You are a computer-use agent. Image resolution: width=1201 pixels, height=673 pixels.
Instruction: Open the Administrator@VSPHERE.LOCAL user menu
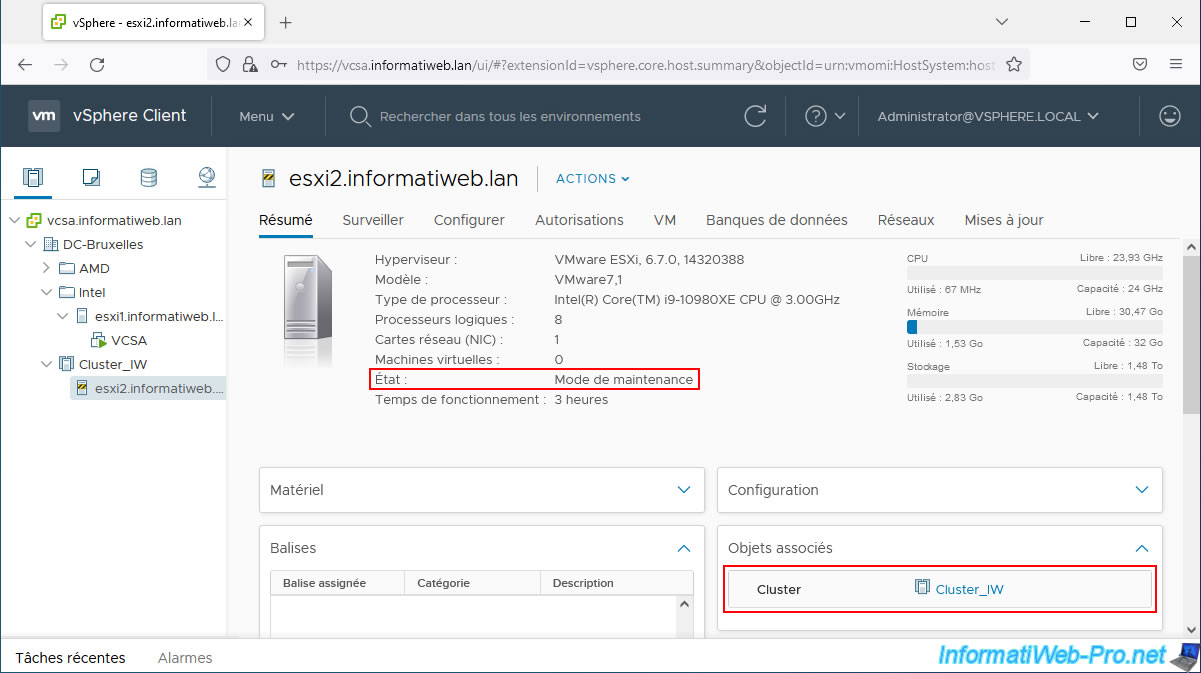pyautogui.click(x=987, y=116)
